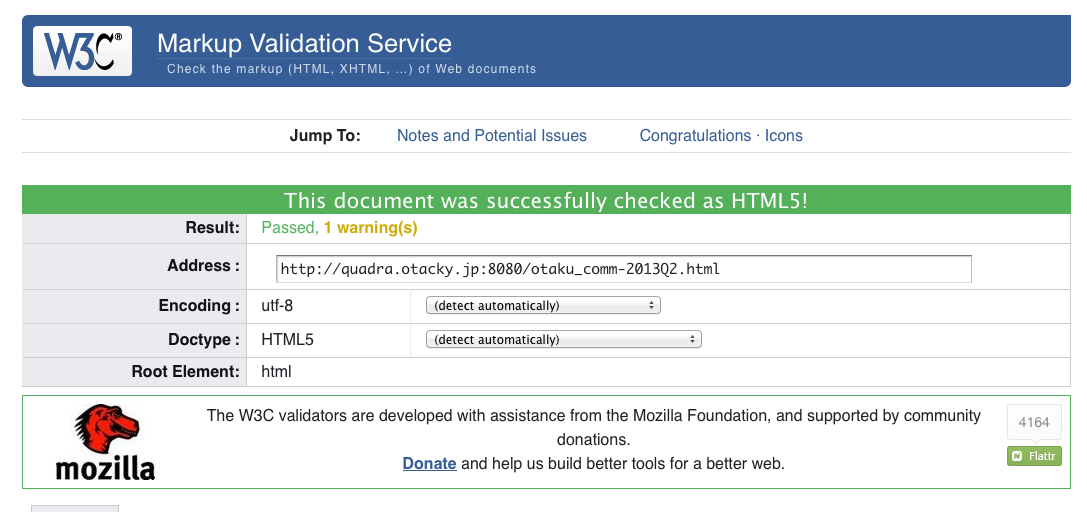Image resolution: width=1087 pixels, height=512 pixels.
Task: Follow the Icons jump link
Action: pos(783,136)
